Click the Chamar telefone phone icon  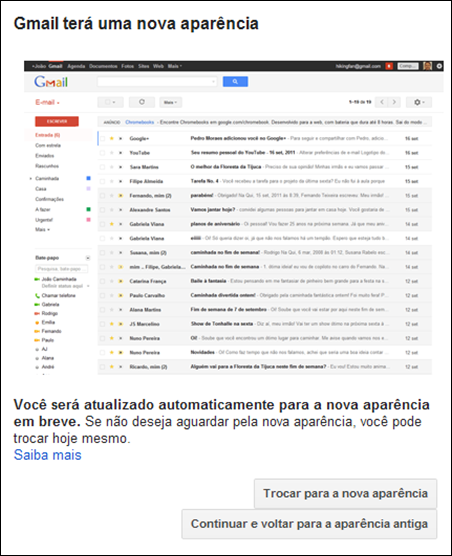pos(37,296)
